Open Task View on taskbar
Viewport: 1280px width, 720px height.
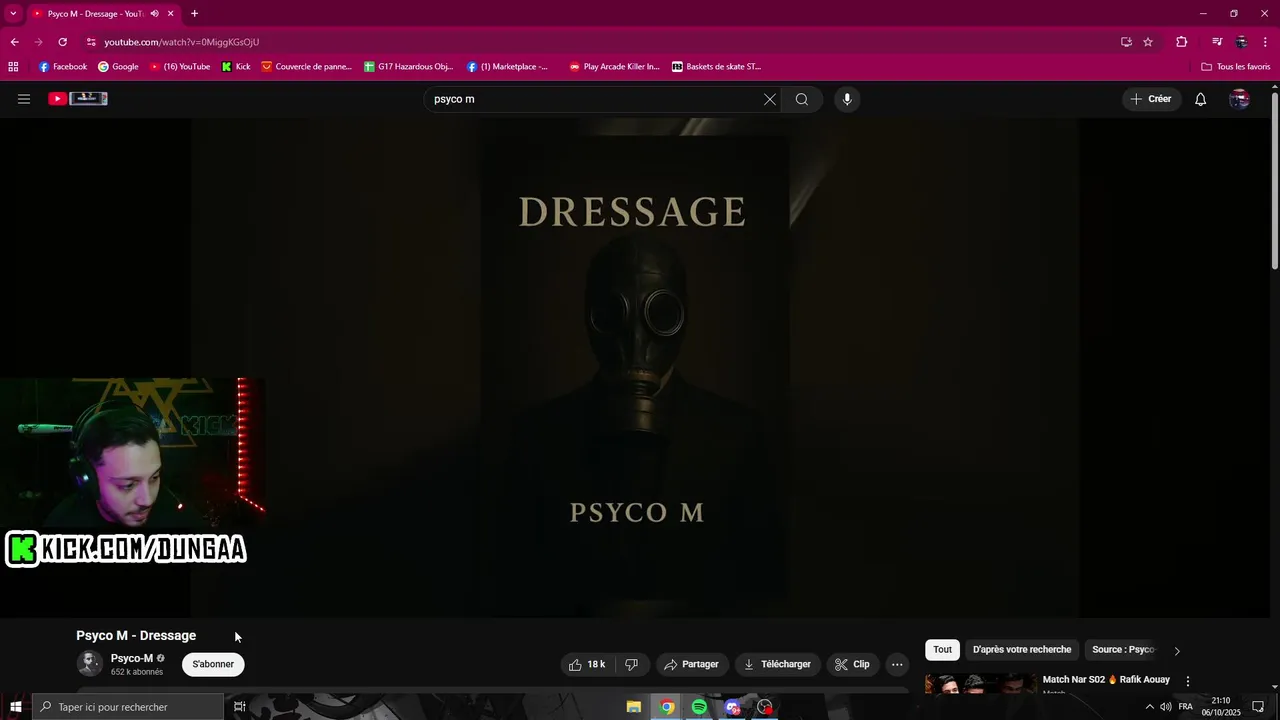240,707
